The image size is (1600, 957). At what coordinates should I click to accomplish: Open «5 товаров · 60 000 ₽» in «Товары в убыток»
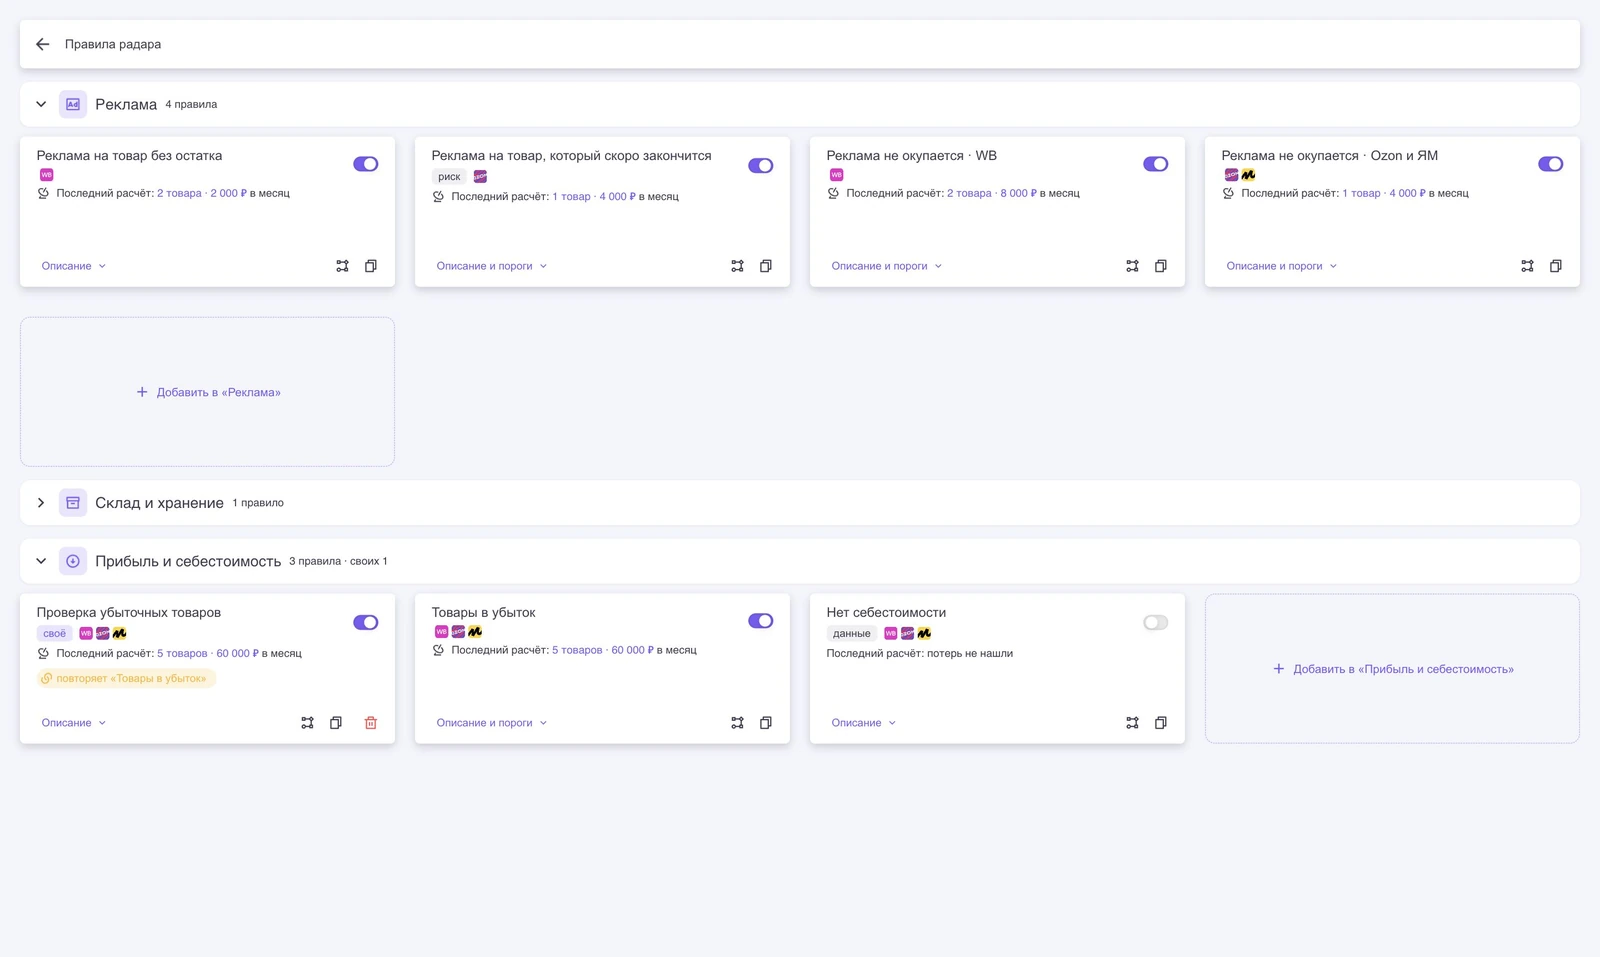pyautogui.click(x=603, y=650)
